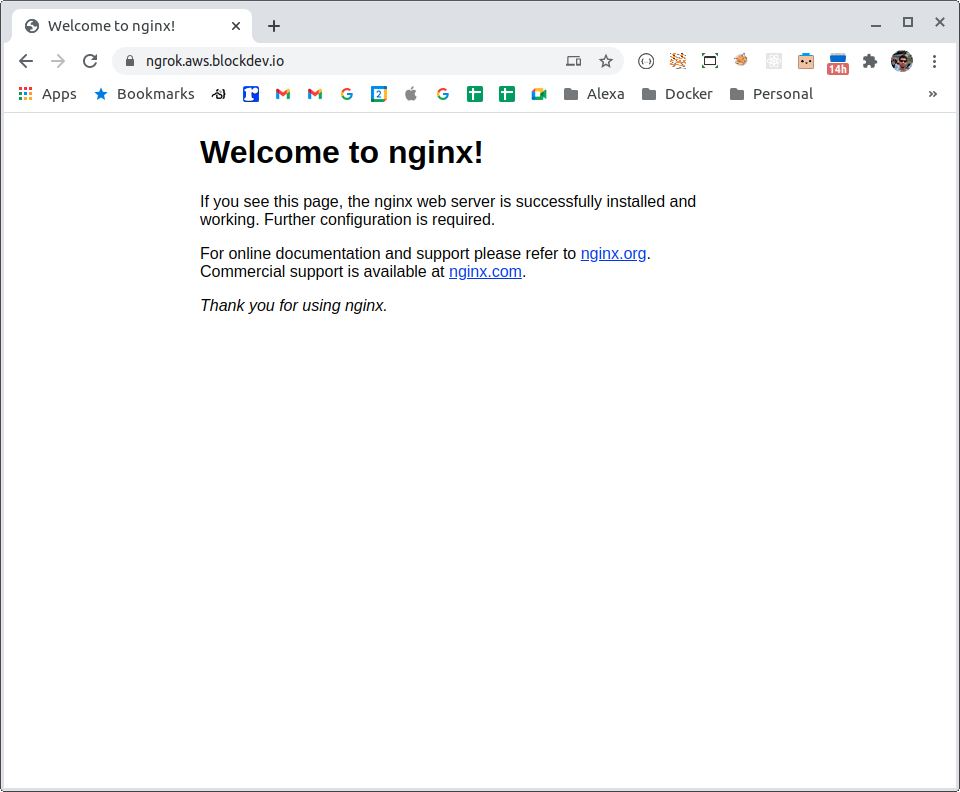This screenshot has height=792, width=960.
Task: Open the extension with 14h badge
Action: pos(838,64)
